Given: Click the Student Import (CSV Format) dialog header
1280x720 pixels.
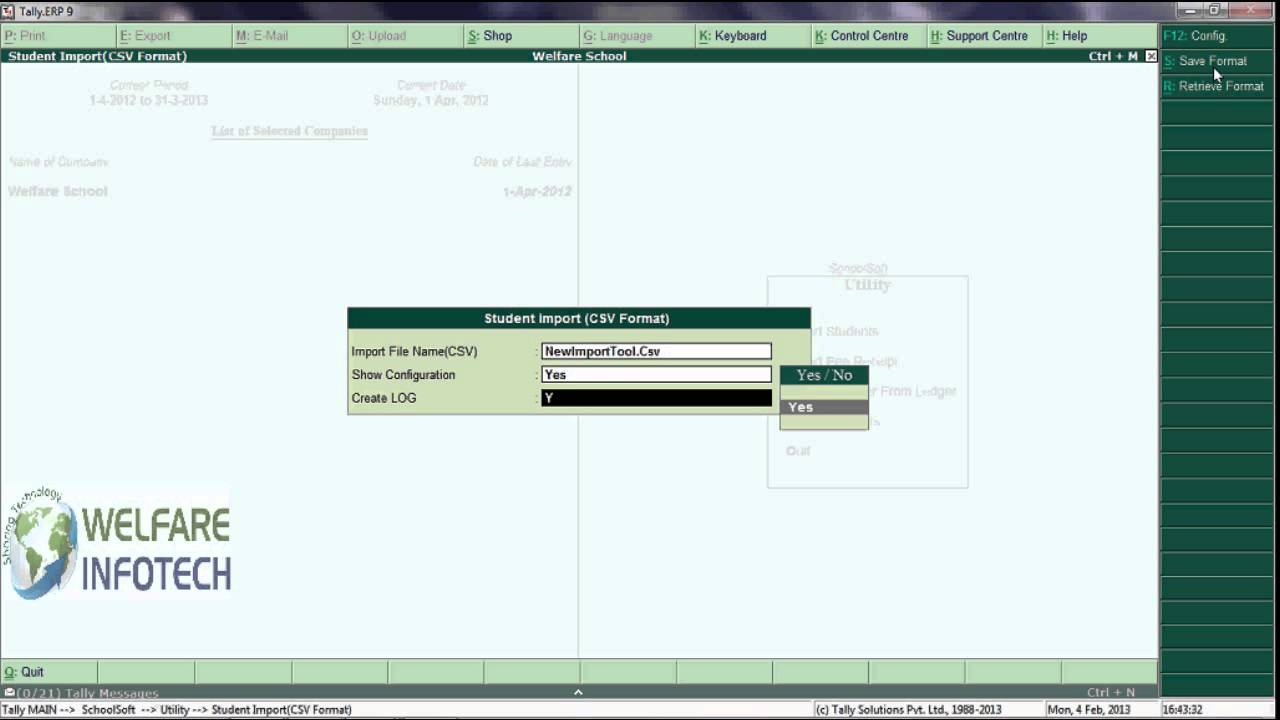Looking at the screenshot, I should click(578, 318).
